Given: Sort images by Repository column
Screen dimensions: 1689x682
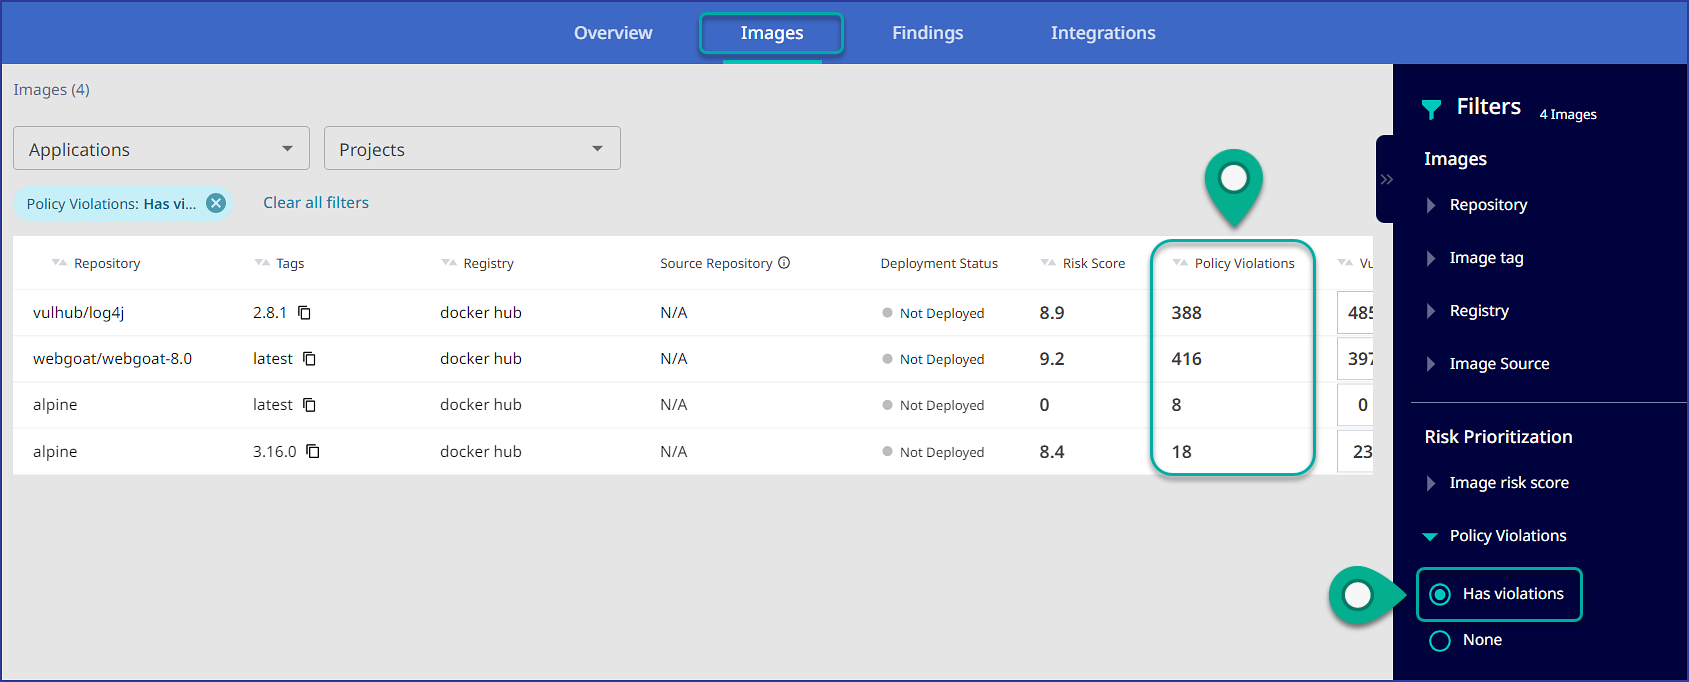Looking at the screenshot, I should [x=106, y=264].
